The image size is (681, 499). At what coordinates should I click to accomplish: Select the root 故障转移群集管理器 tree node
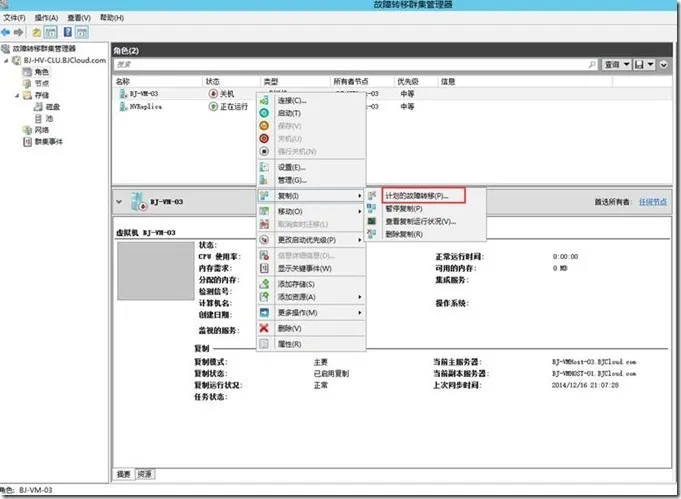(44, 48)
